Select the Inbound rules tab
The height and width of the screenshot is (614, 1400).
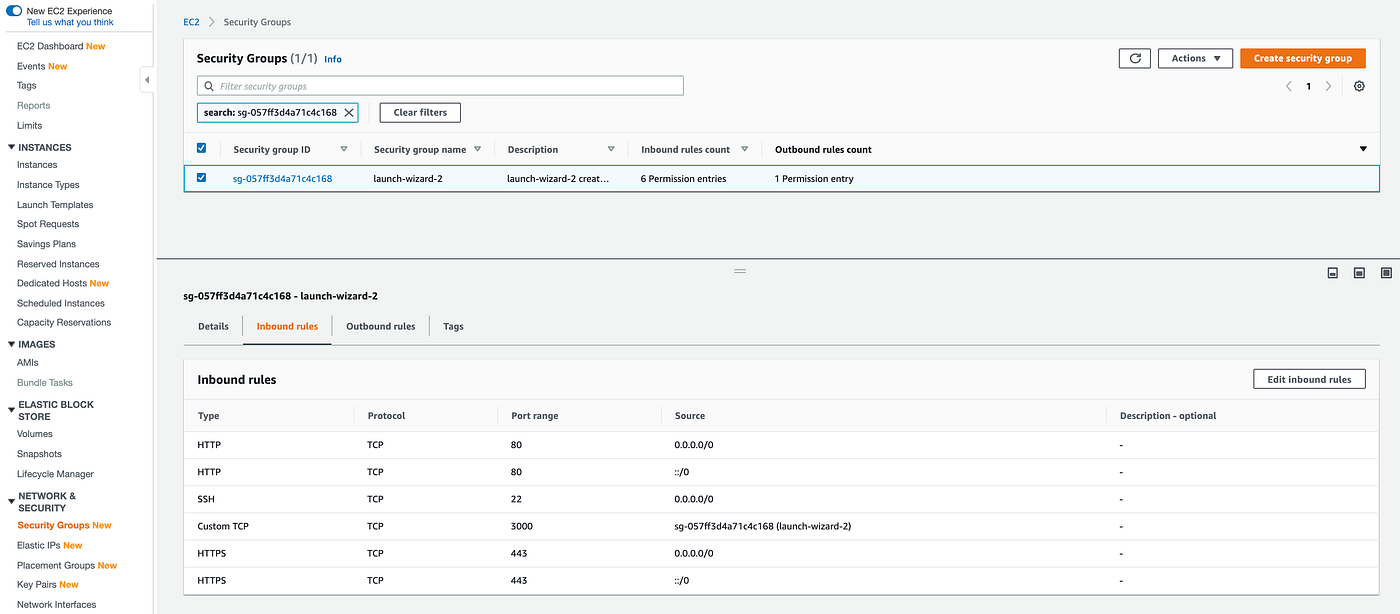pyautogui.click(x=287, y=326)
